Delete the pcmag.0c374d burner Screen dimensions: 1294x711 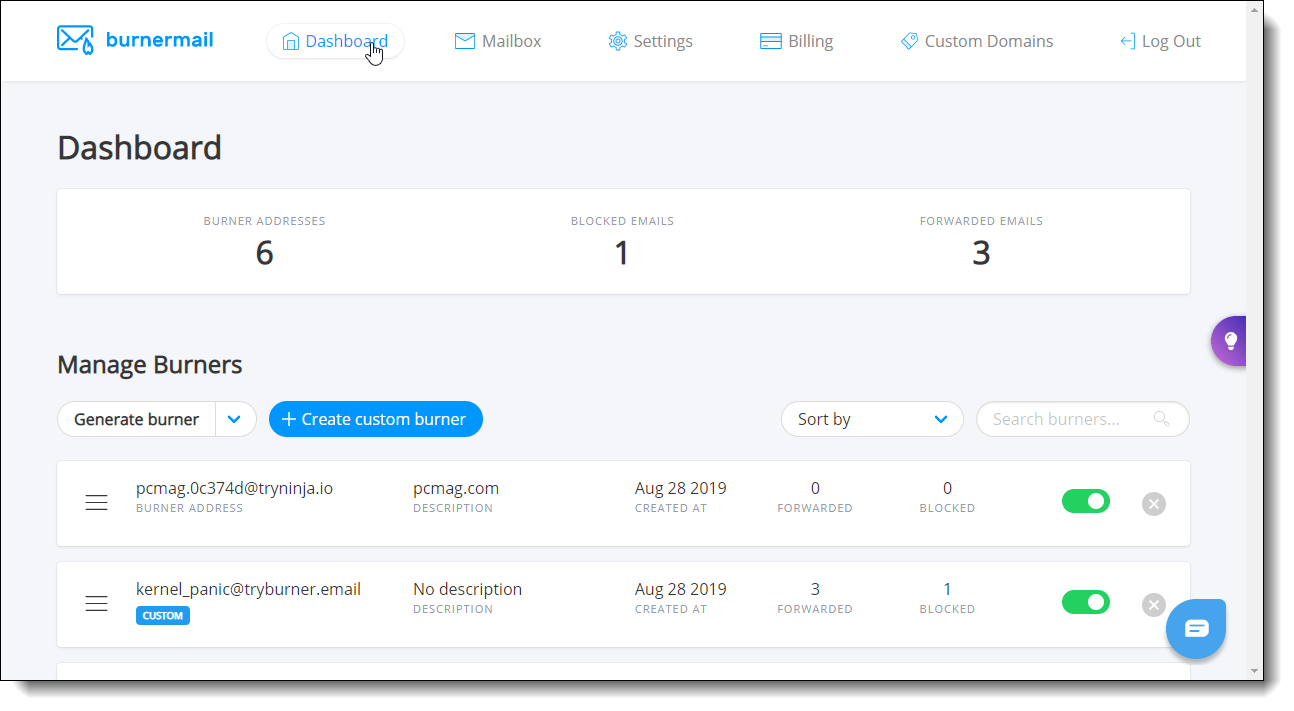tap(1154, 504)
